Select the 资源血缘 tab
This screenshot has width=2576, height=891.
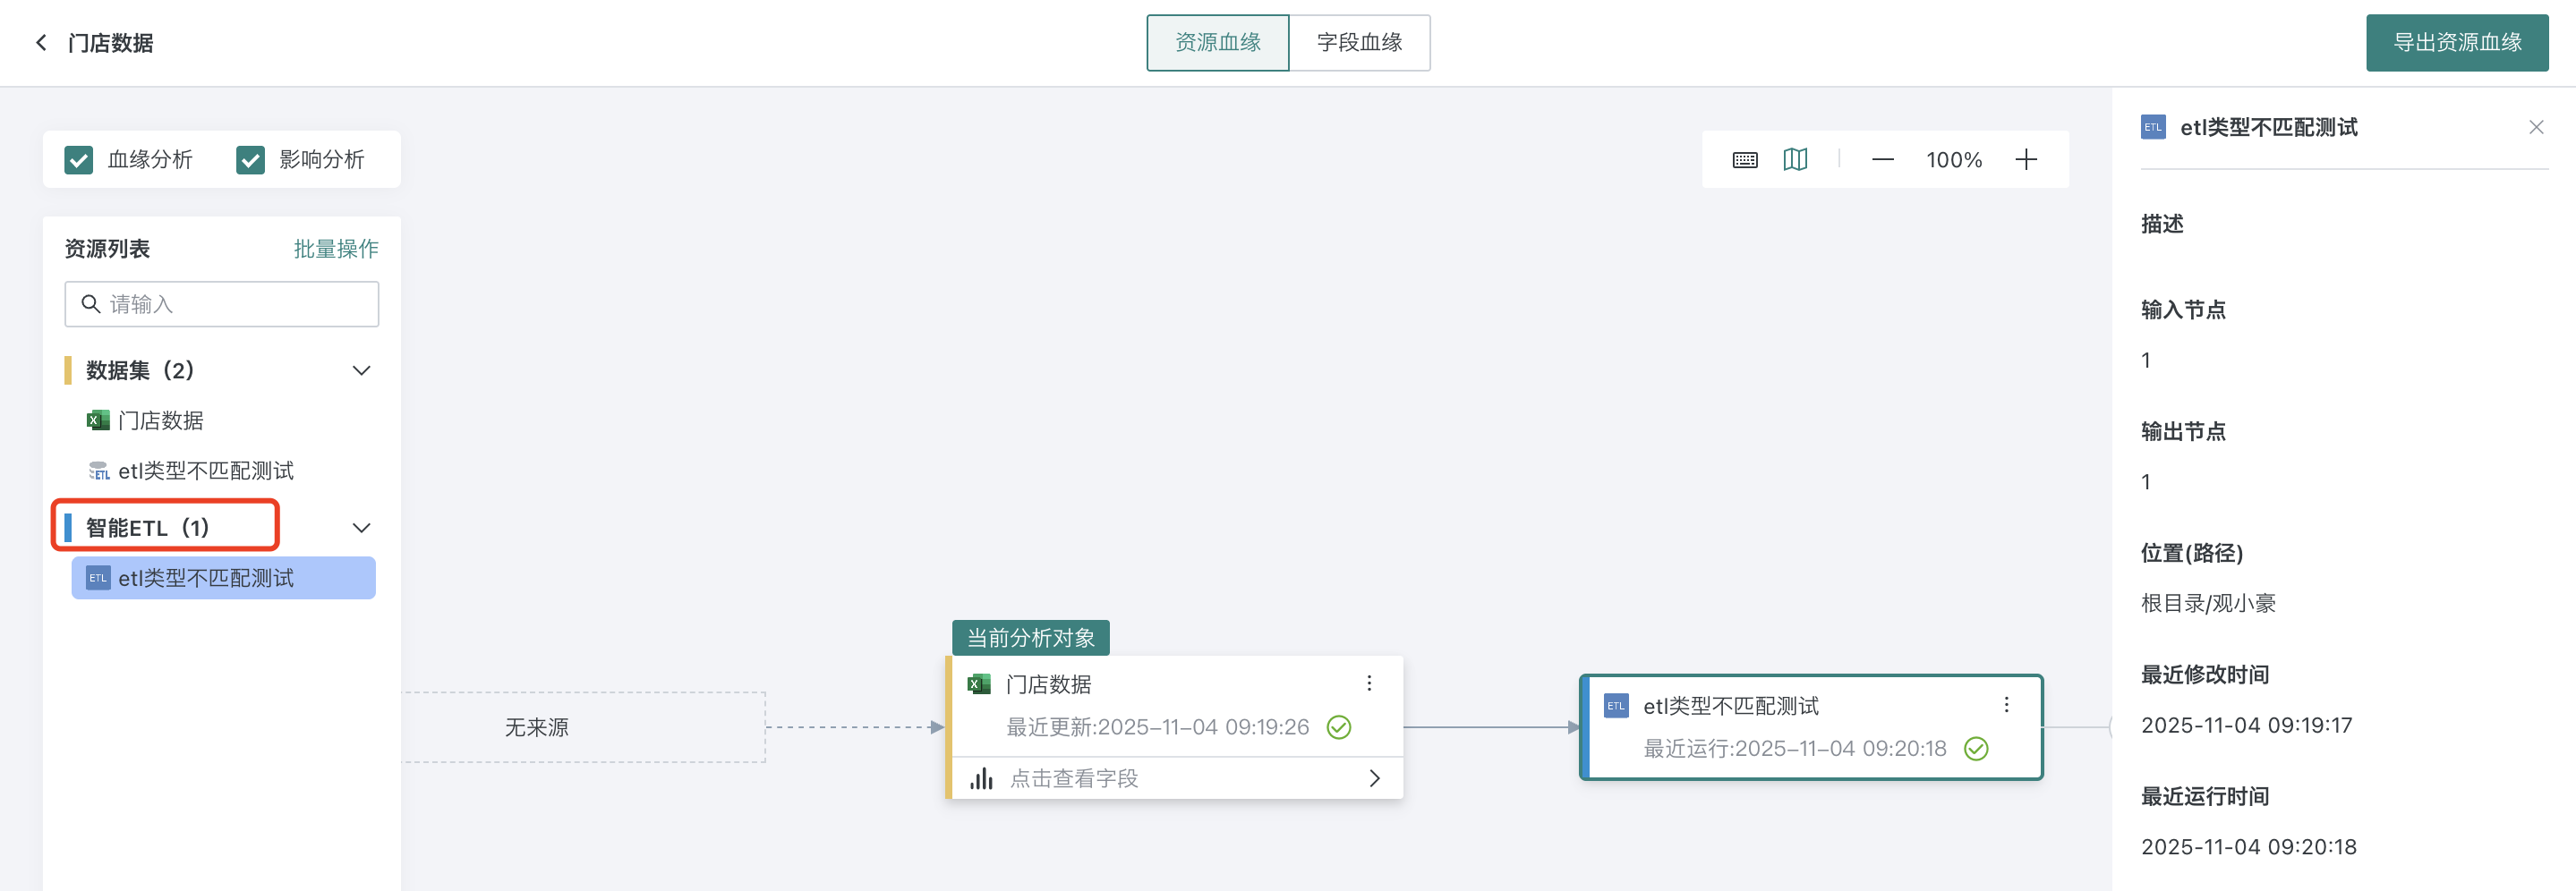tap(1217, 43)
